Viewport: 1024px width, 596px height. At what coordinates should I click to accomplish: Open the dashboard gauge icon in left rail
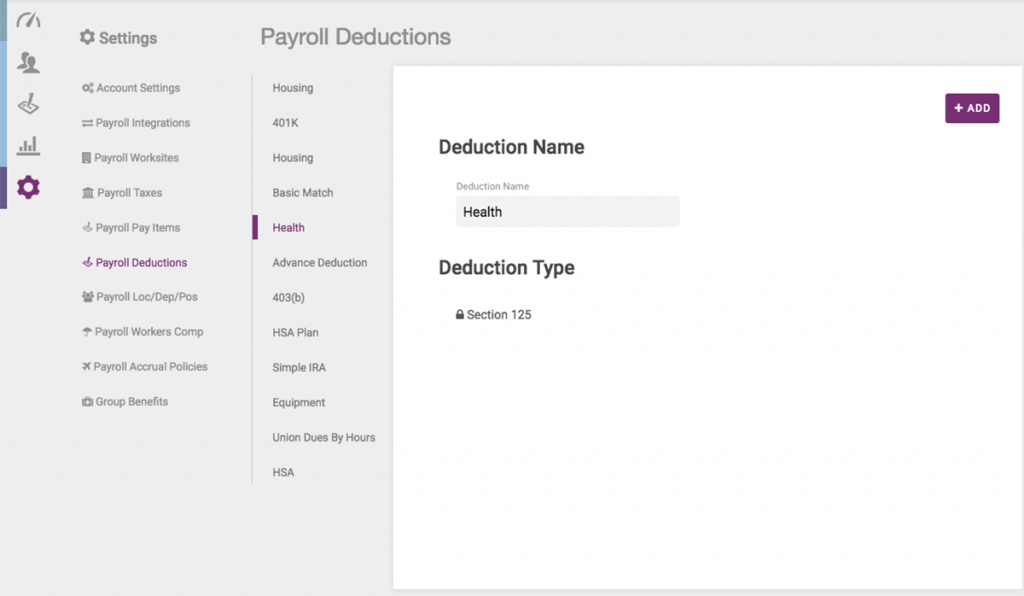pyautogui.click(x=28, y=21)
